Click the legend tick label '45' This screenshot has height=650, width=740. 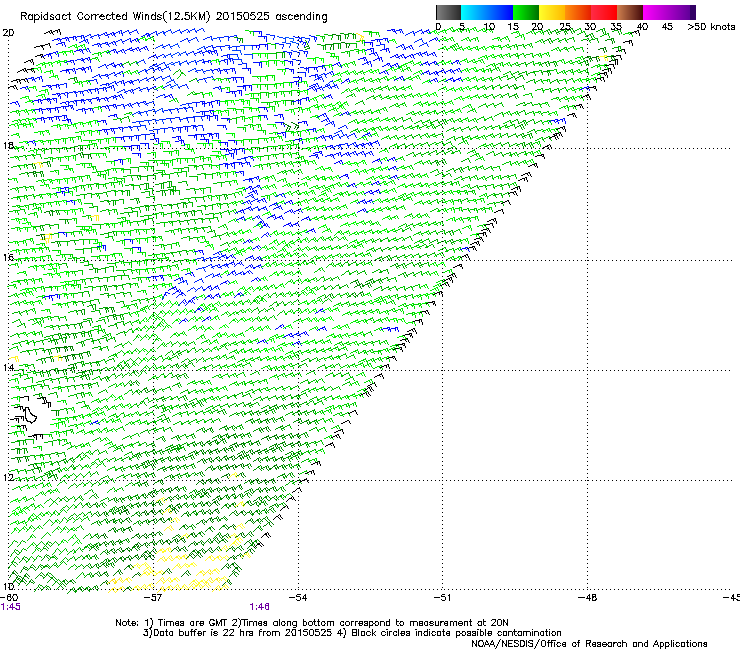click(x=667, y=26)
